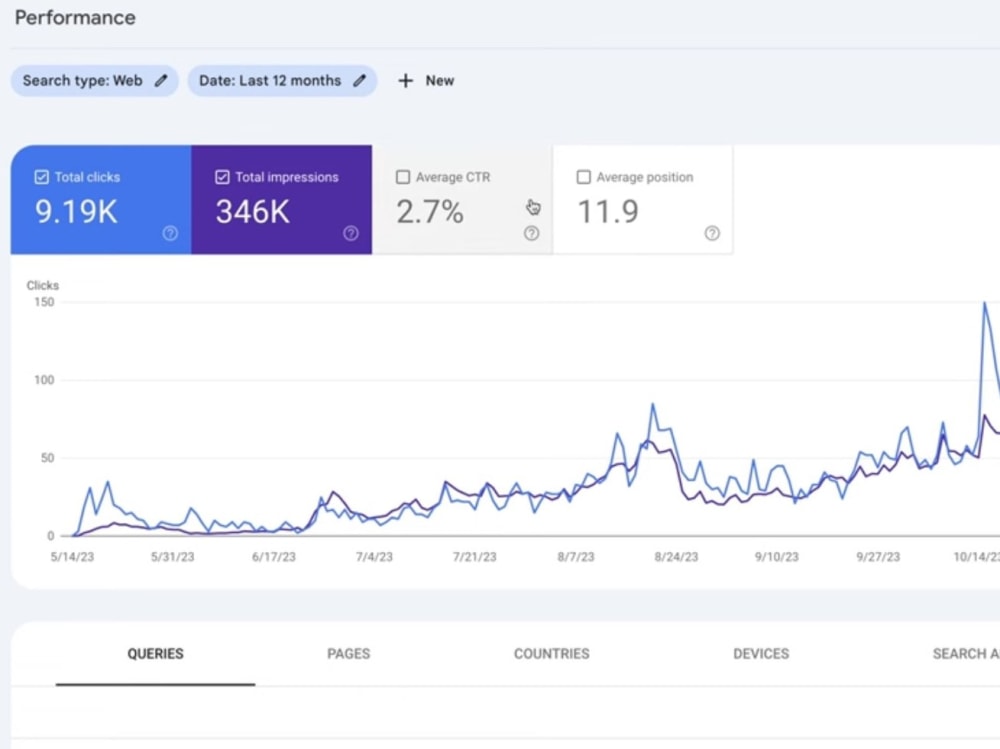Click the plus icon beside New

(406, 80)
